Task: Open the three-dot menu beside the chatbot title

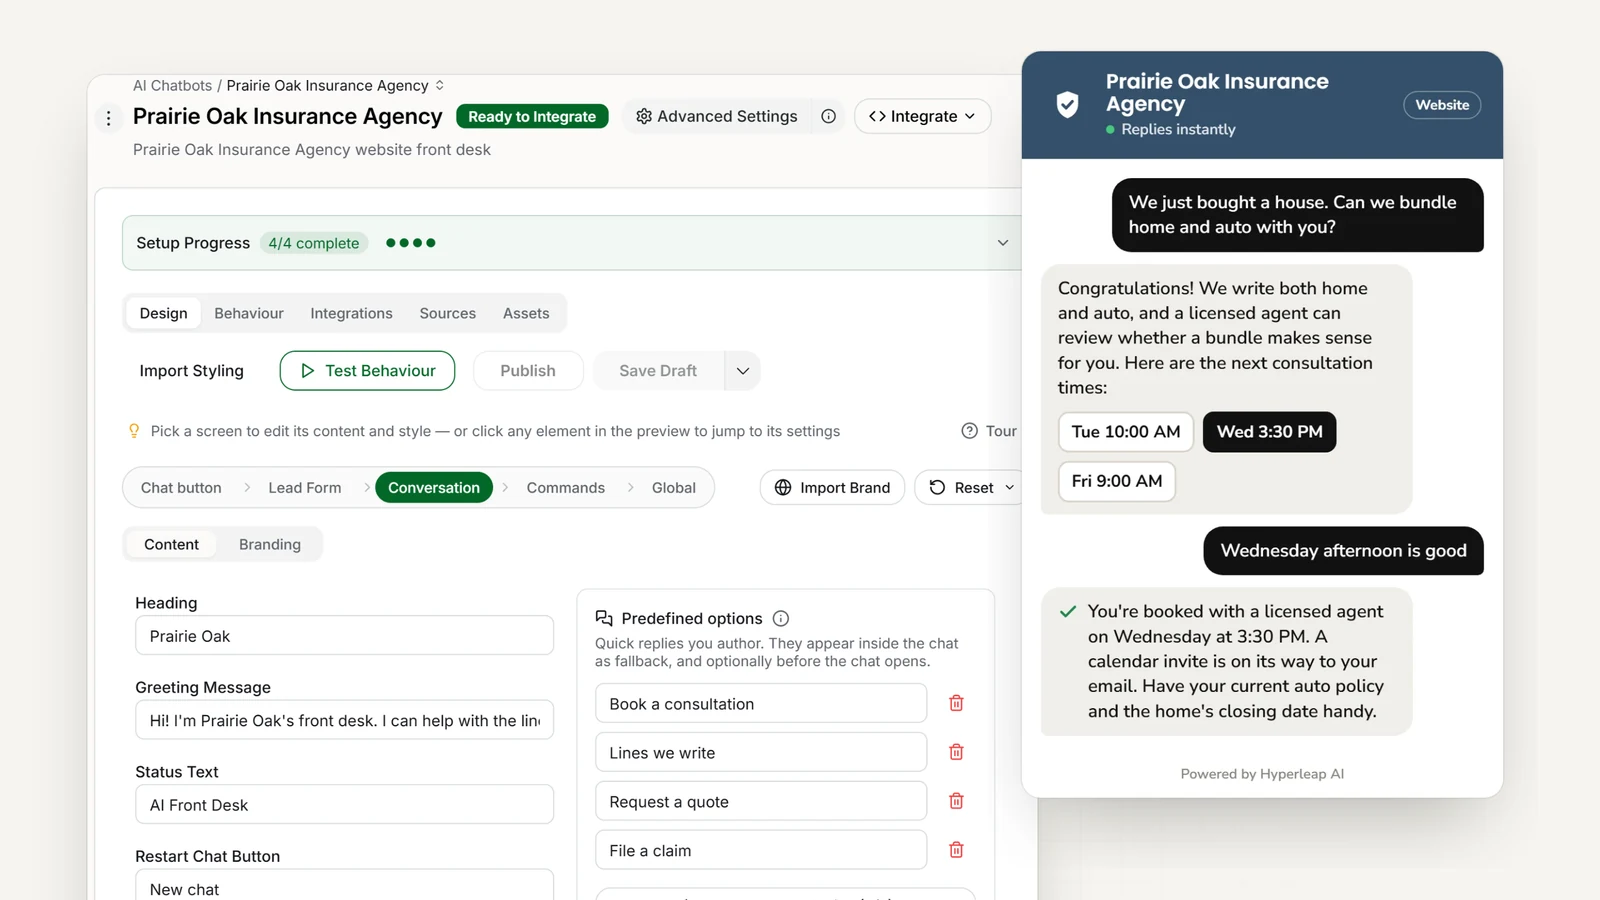Action: [108, 118]
